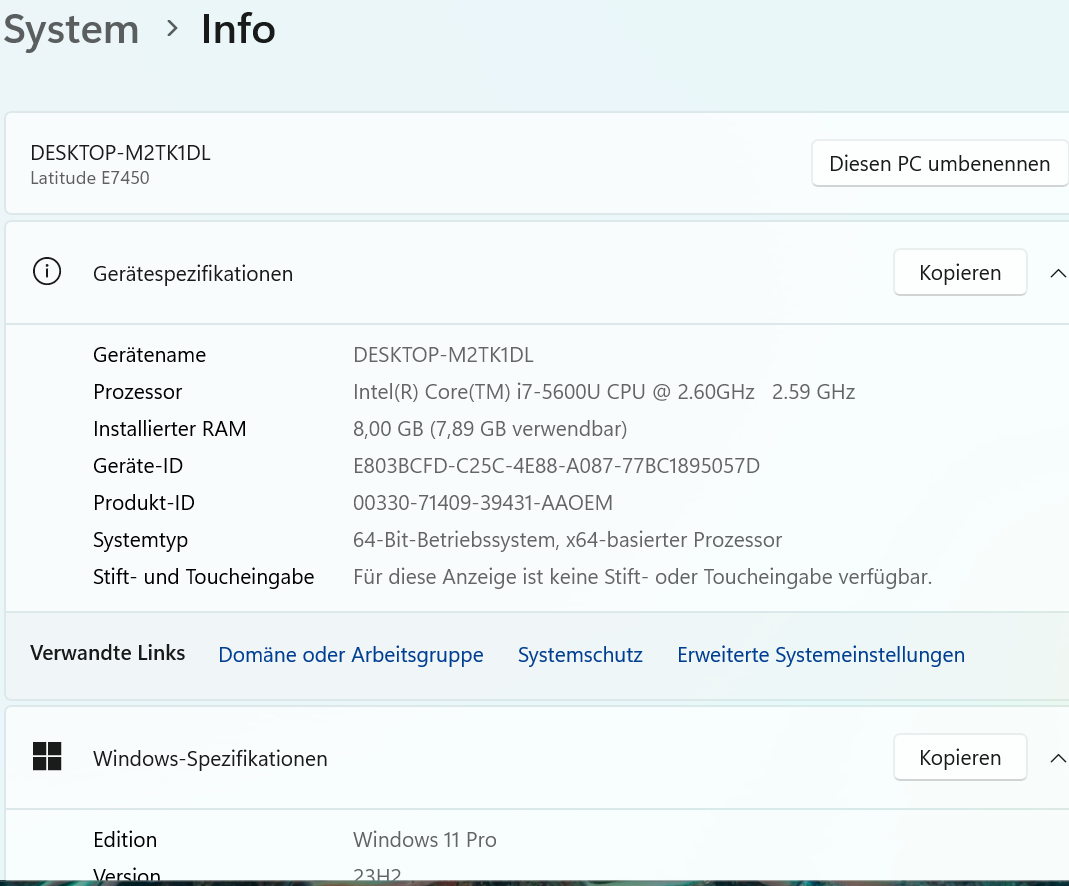1069x886 pixels.
Task: Select the Geräte-ID value E803BCFD-C25C
Action: pos(556,465)
